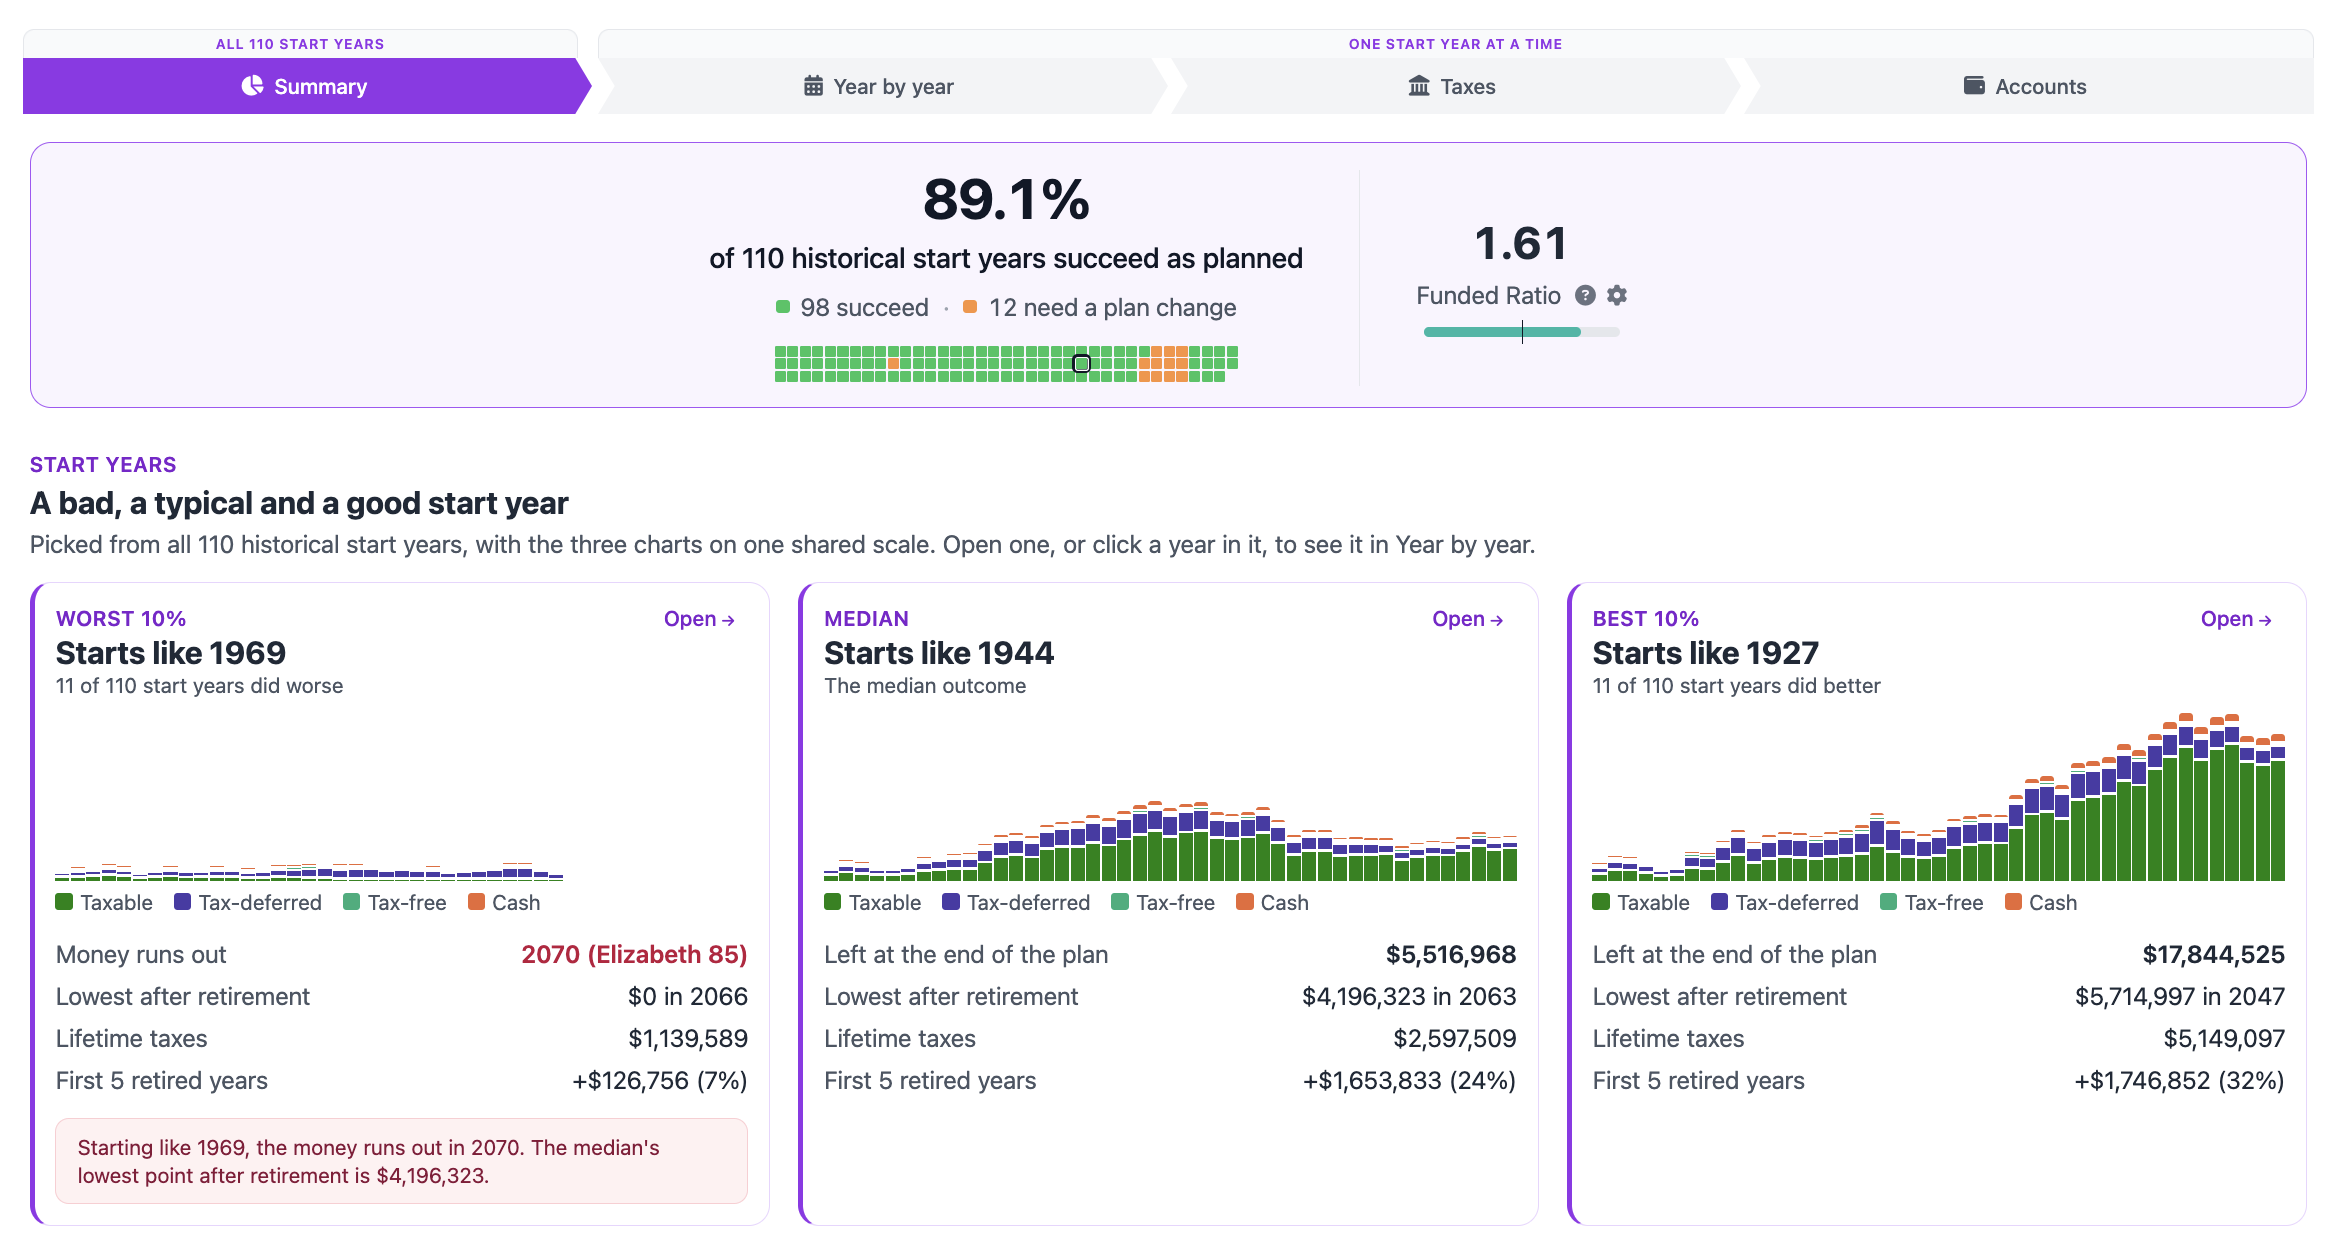Open the Best 10% 1927 scenario
This screenshot has height=1254, width=2344.
2236,619
